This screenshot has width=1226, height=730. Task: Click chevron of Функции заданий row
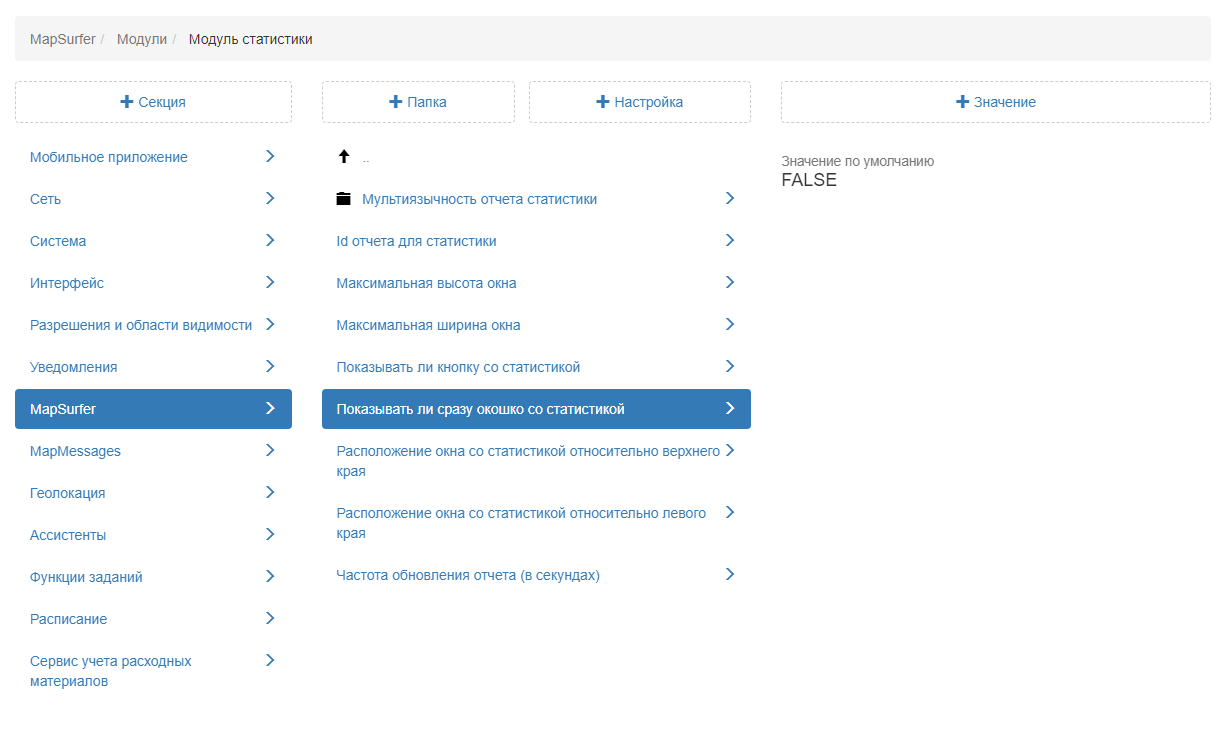click(x=270, y=576)
